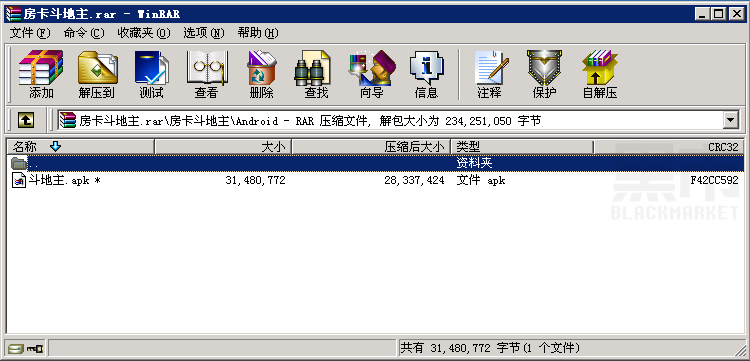Open the 选项(N) menu
The height and width of the screenshot is (361, 750).
coord(204,33)
